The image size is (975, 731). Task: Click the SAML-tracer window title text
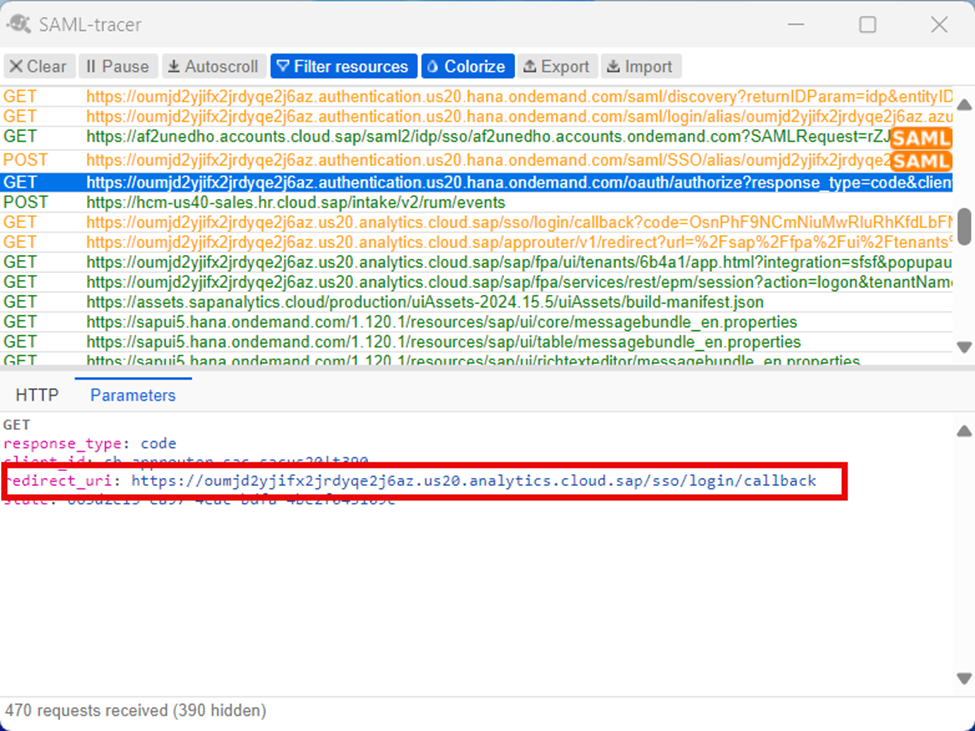coord(90,24)
